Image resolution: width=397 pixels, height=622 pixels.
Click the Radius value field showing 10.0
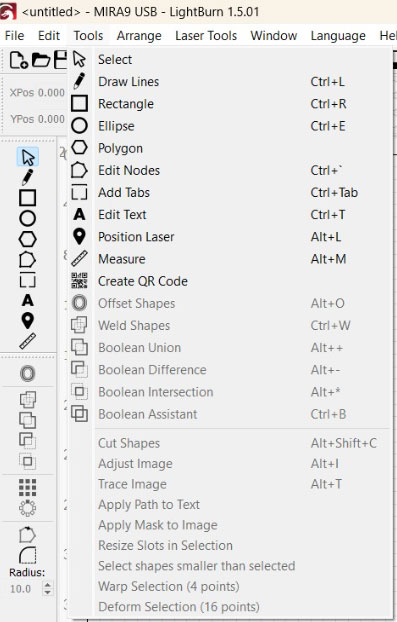pos(25,589)
